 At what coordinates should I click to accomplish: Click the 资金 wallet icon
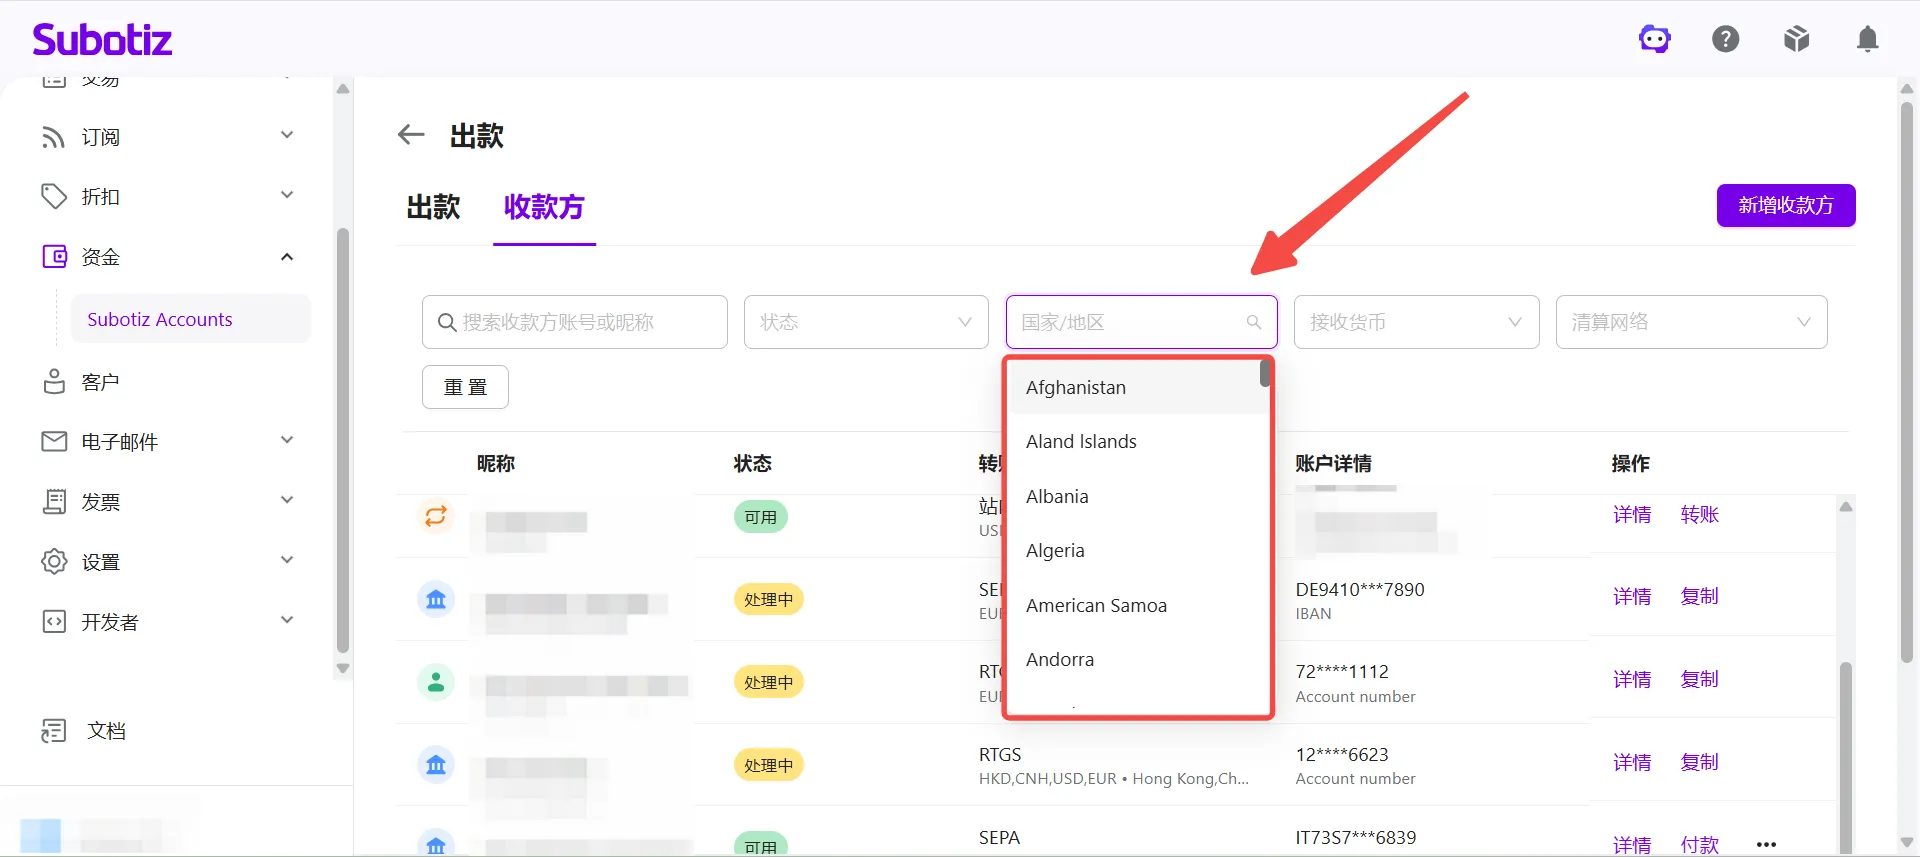[x=53, y=257]
